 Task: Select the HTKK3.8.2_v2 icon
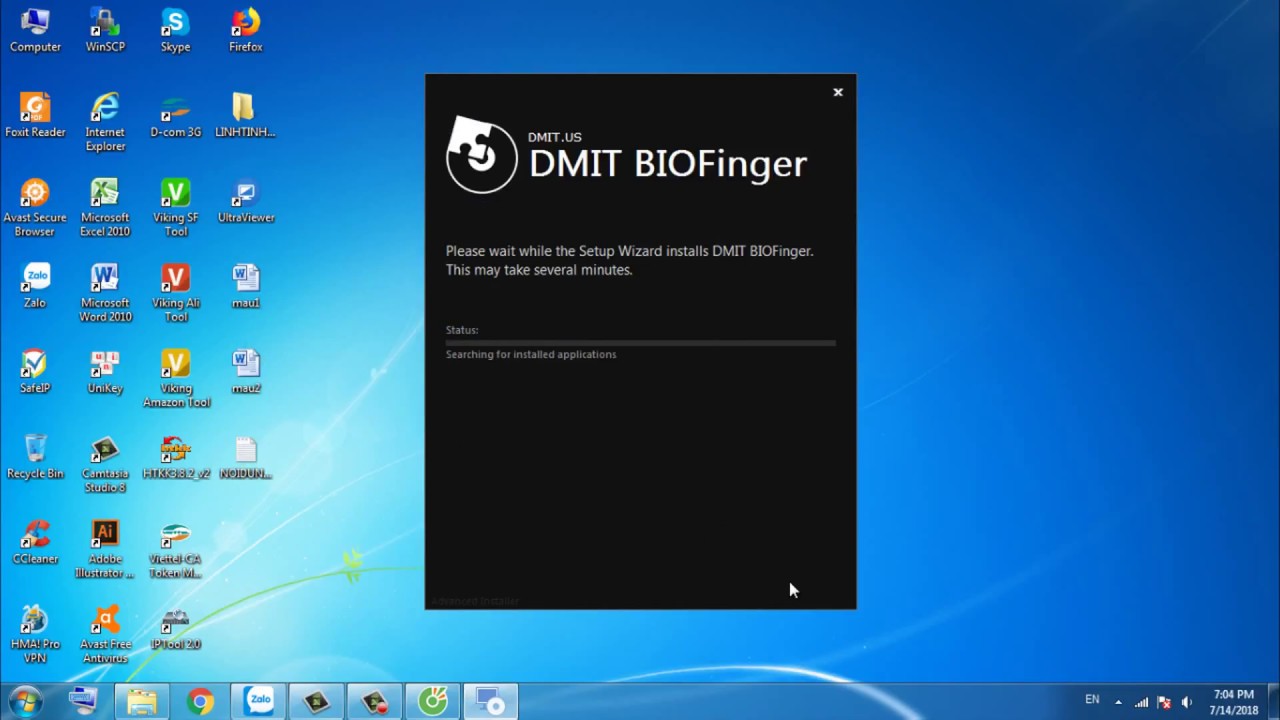click(175, 456)
